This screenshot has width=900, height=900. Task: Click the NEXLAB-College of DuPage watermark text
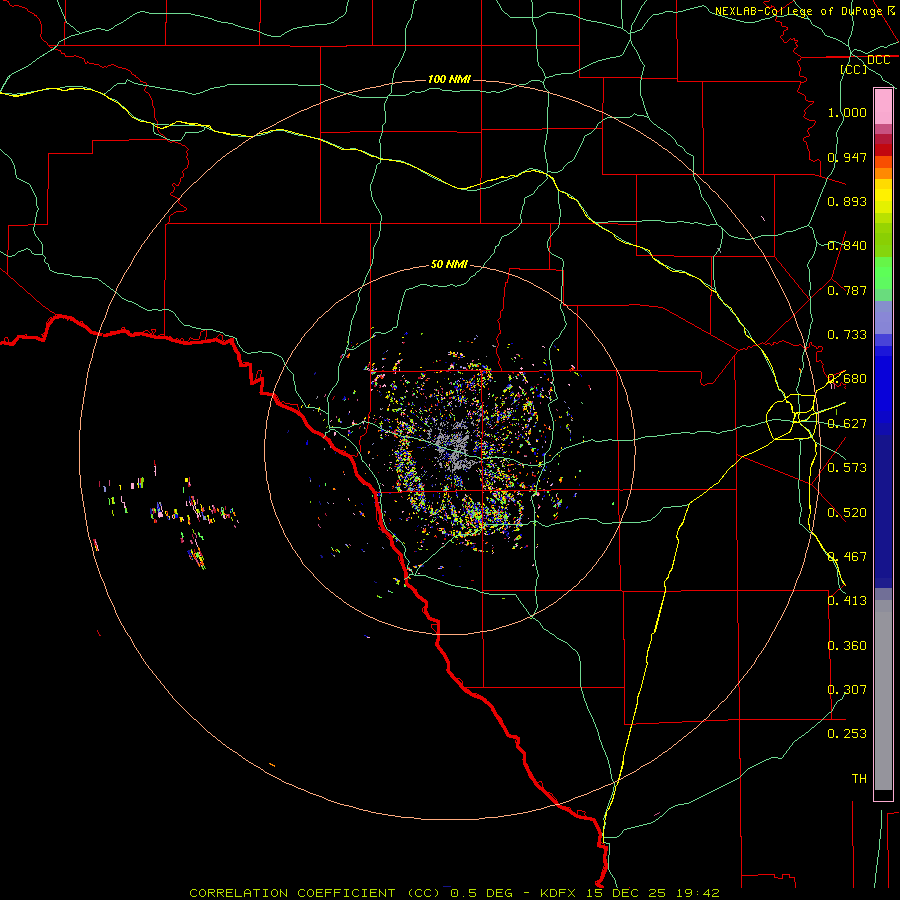798,11
